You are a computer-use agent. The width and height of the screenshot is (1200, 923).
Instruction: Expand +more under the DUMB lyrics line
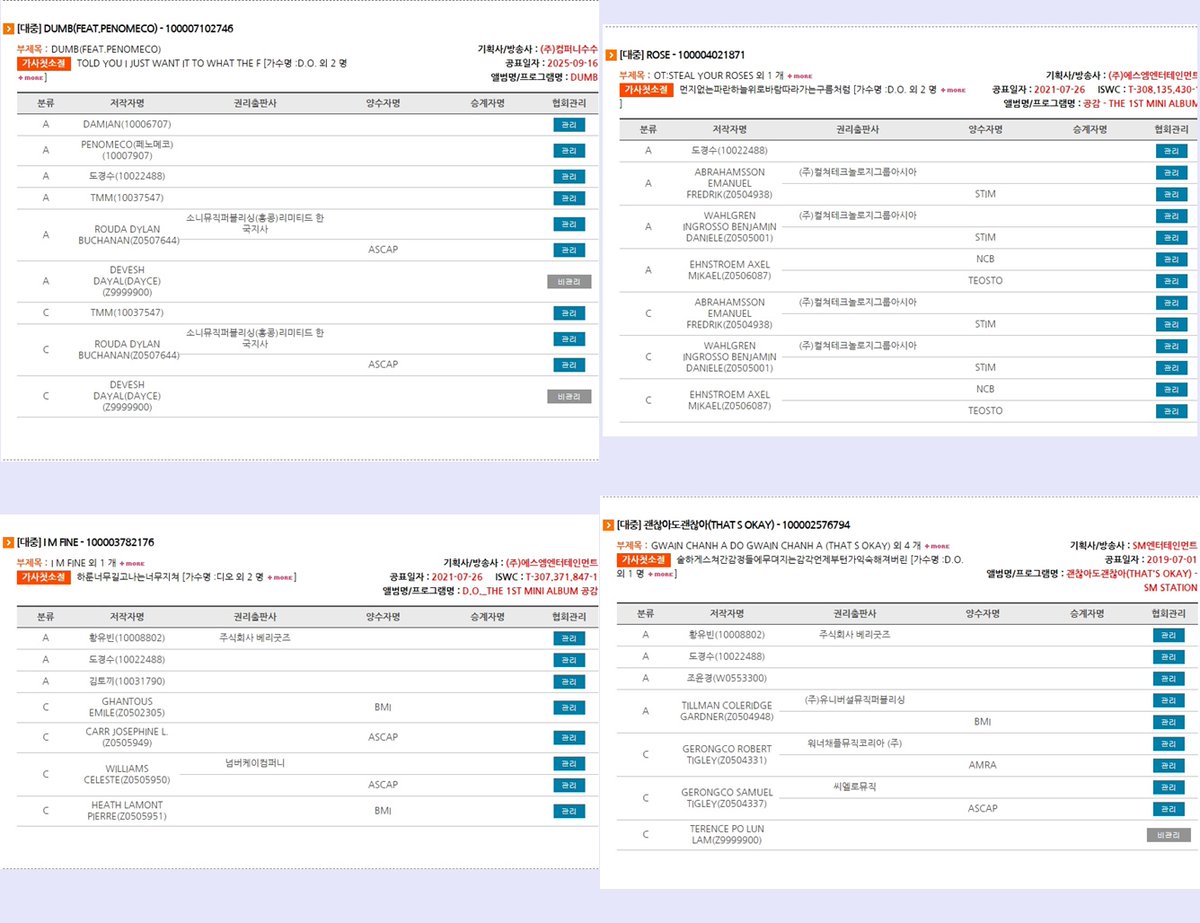[x=30, y=77]
